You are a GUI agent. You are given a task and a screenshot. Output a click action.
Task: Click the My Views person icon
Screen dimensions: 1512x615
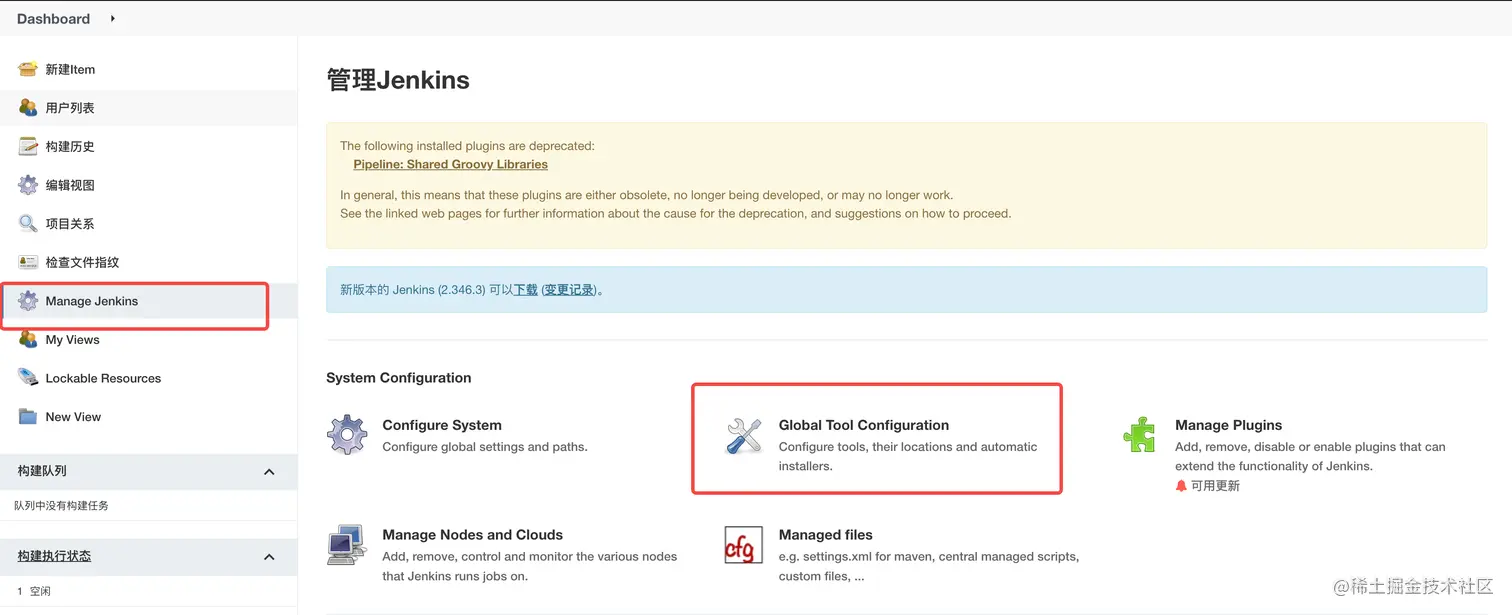pyautogui.click(x=28, y=339)
